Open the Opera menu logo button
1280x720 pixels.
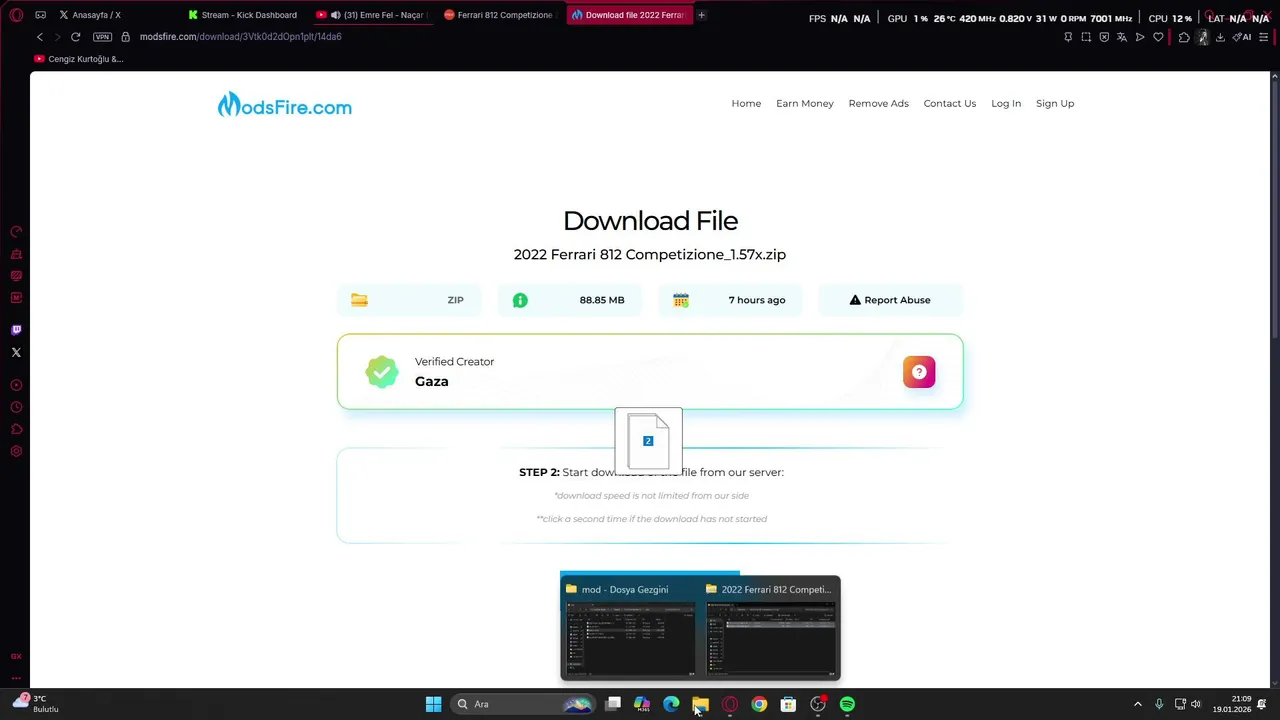(16, 15)
